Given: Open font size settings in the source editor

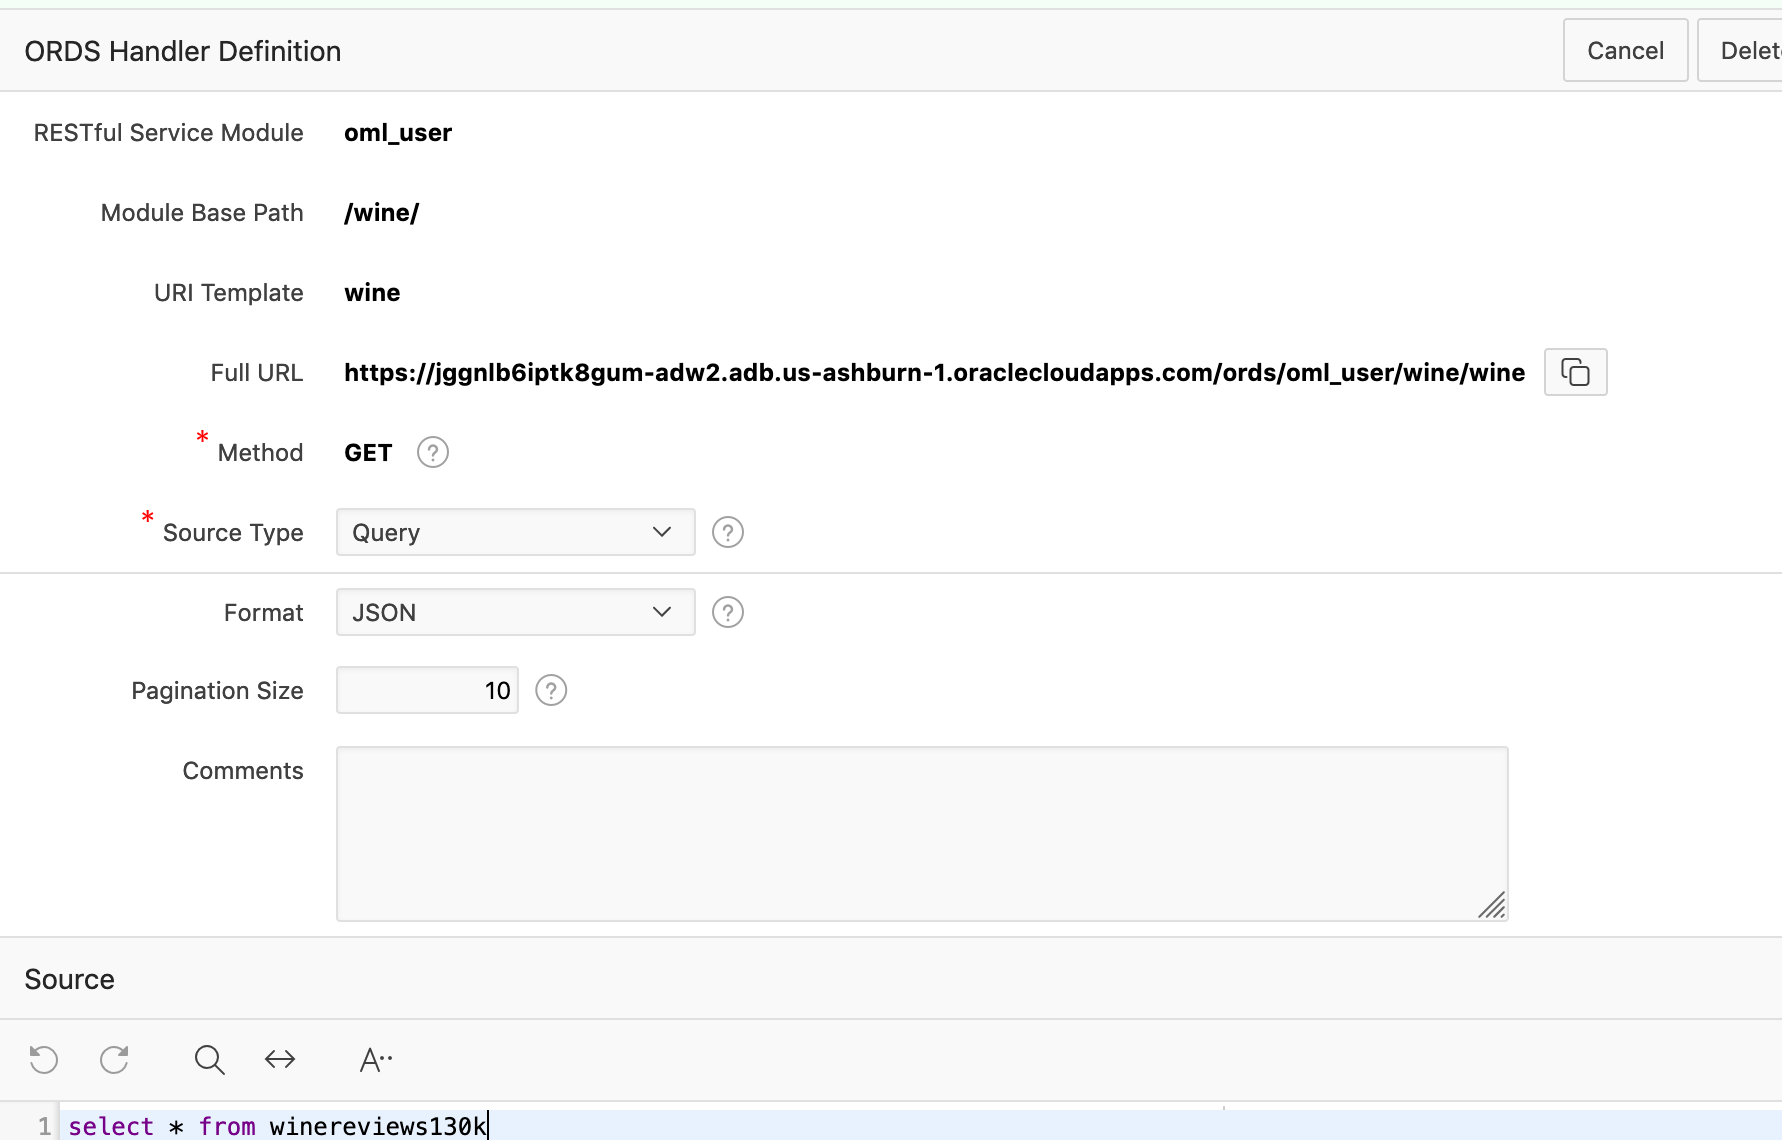Looking at the screenshot, I should [x=375, y=1059].
